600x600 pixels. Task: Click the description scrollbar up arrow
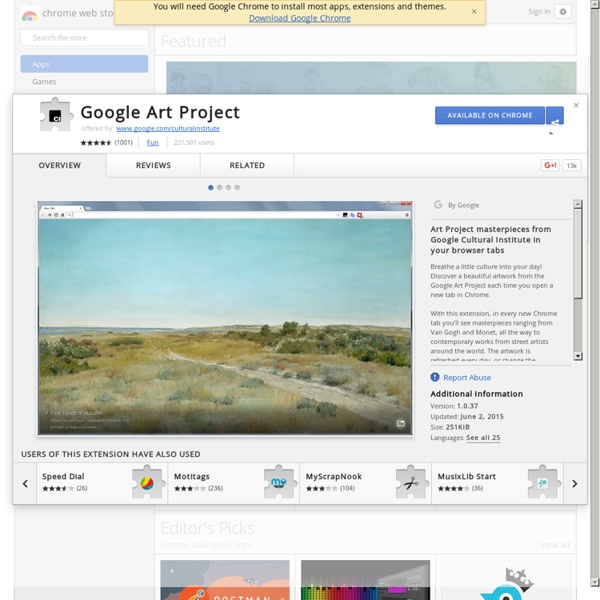tap(578, 204)
